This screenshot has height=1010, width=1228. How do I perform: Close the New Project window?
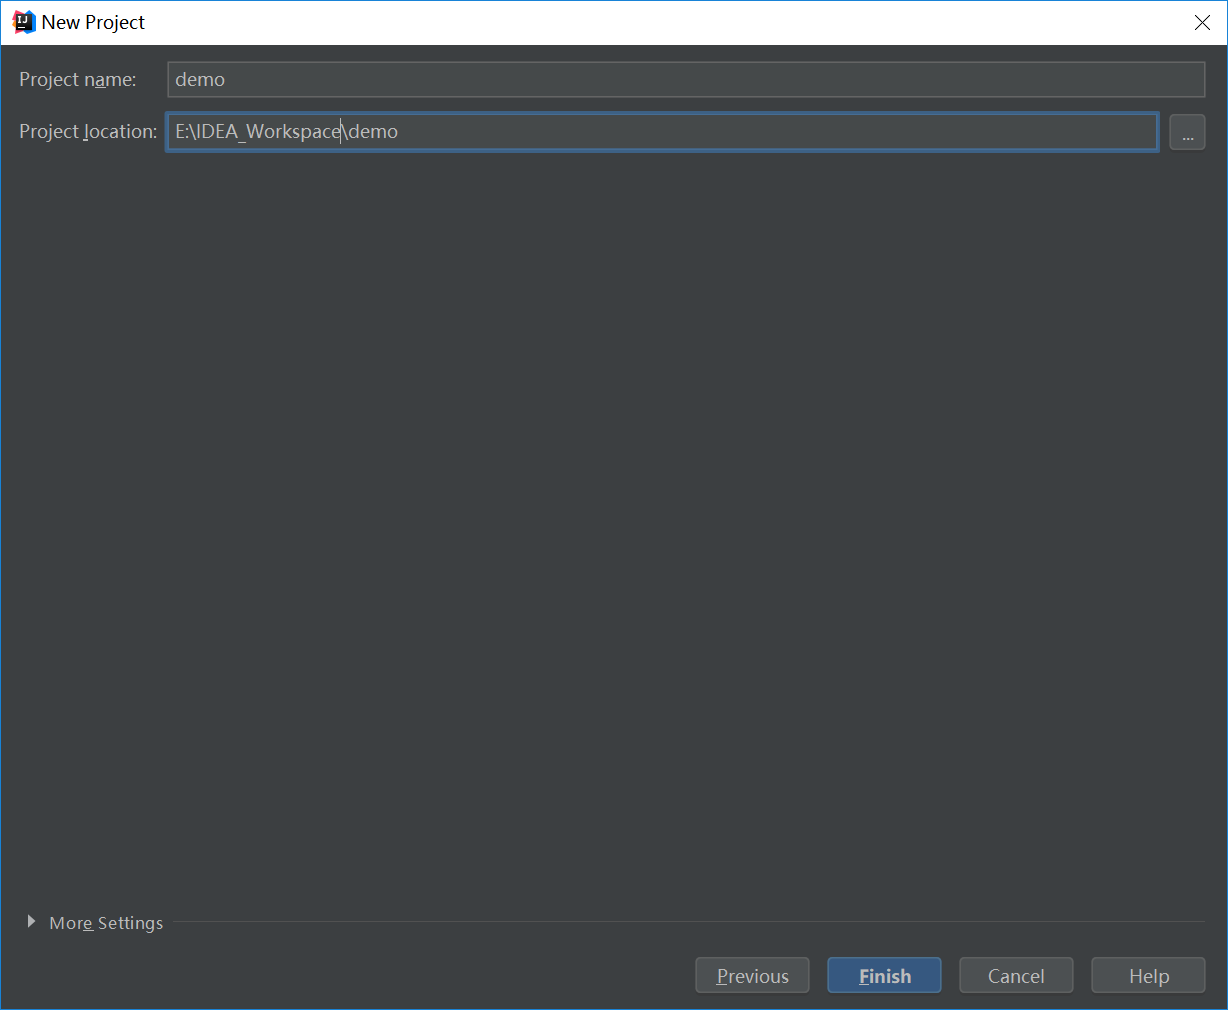point(1202,22)
